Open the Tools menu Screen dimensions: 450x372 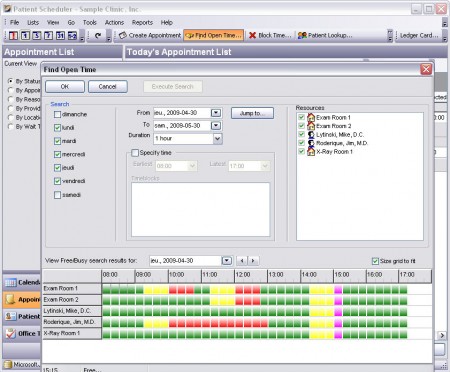click(x=90, y=23)
